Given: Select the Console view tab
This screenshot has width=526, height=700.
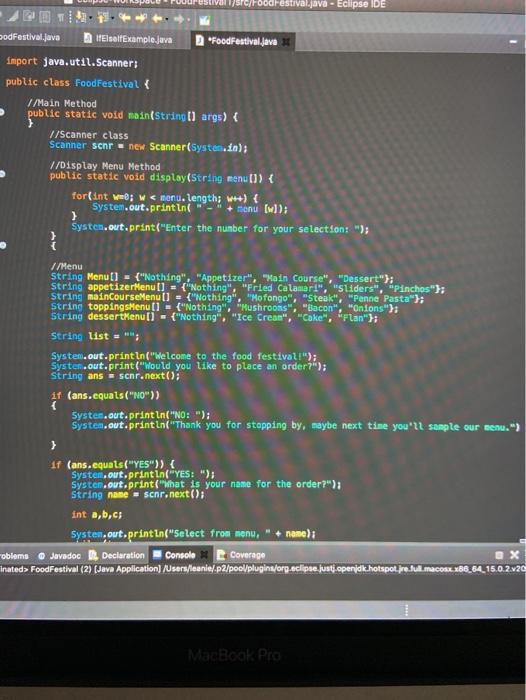Looking at the screenshot, I should (x=180, y=555).
